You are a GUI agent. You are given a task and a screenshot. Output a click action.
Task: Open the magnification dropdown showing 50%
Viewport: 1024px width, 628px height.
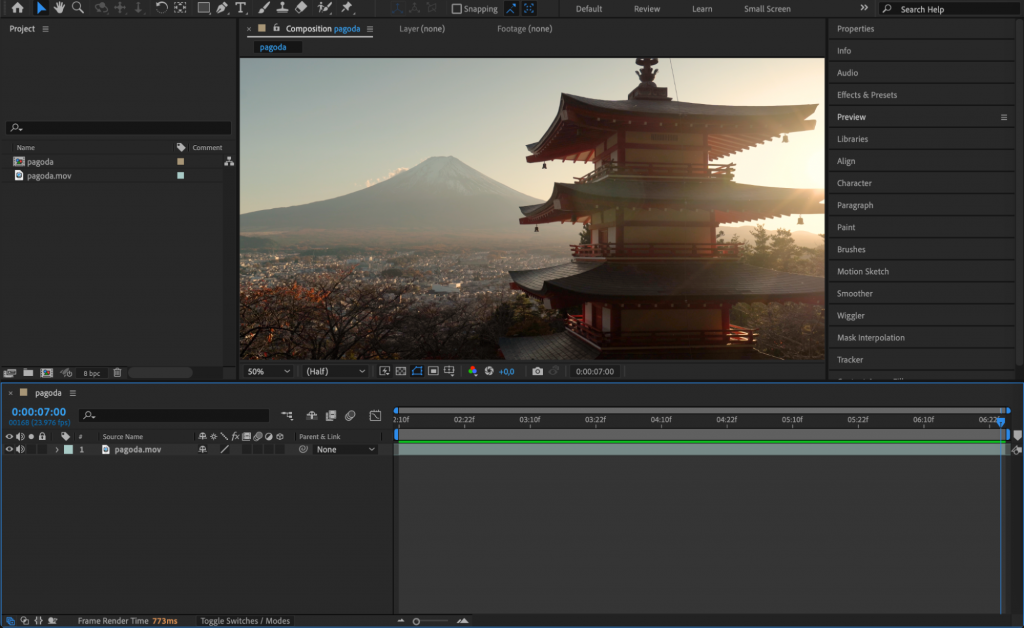point(267,370)
